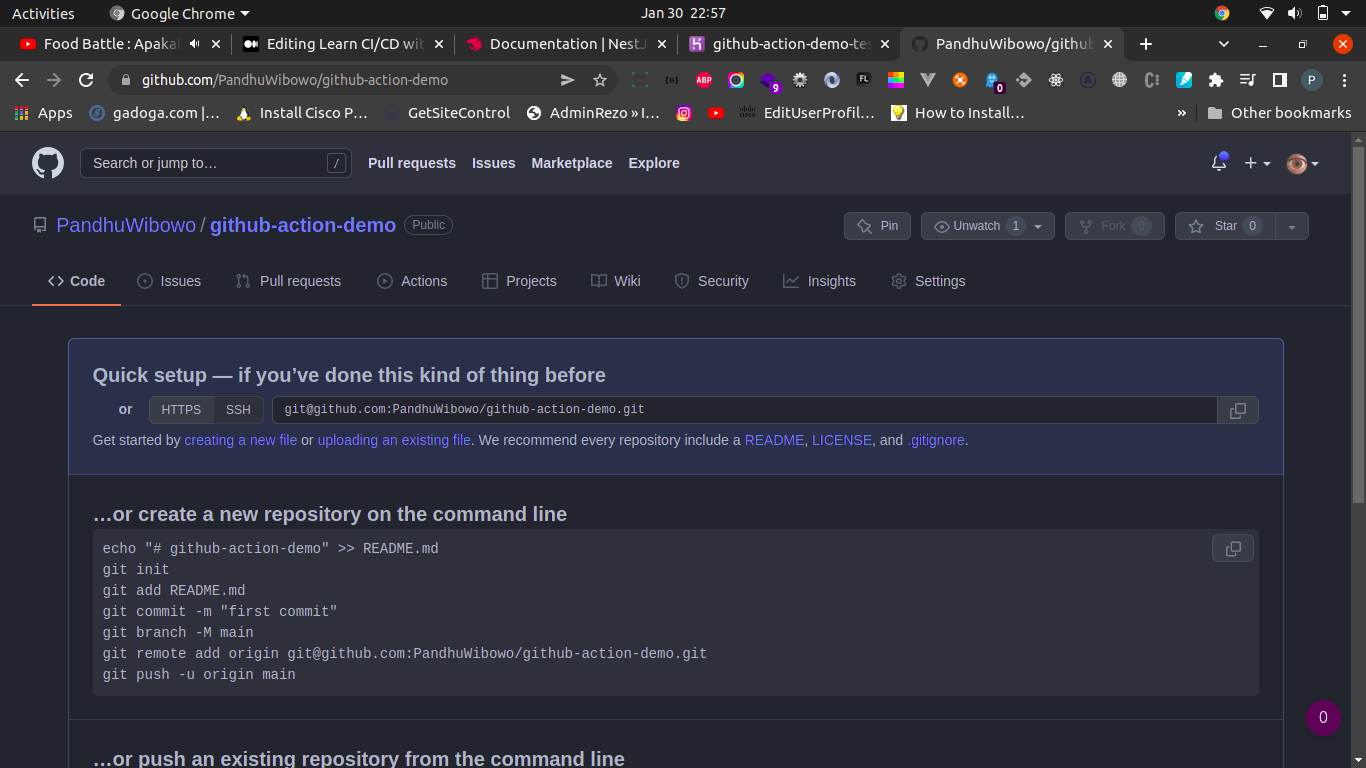The width and height of the screenshot is (1366, 768).
Task: Select the SSH protocol option
Action: (x=238, y=410)
